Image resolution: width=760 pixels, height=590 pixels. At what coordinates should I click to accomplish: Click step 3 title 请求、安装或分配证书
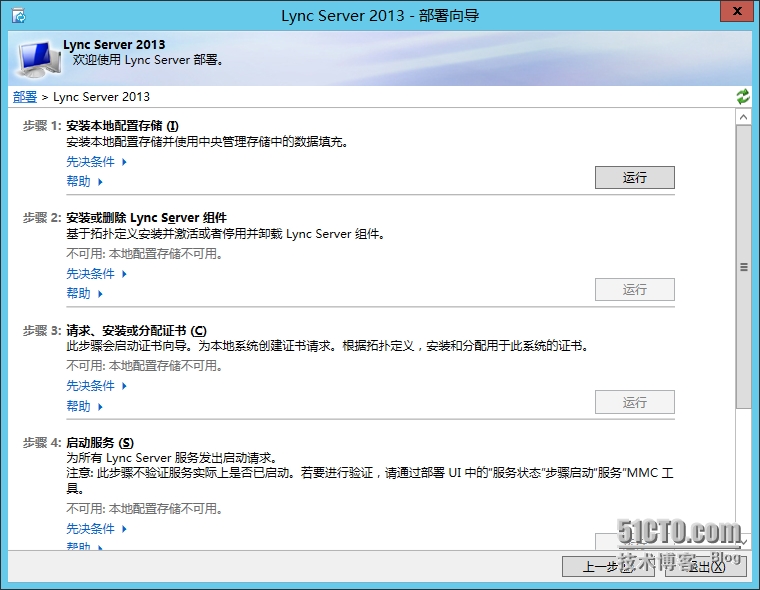click(136, 331)
